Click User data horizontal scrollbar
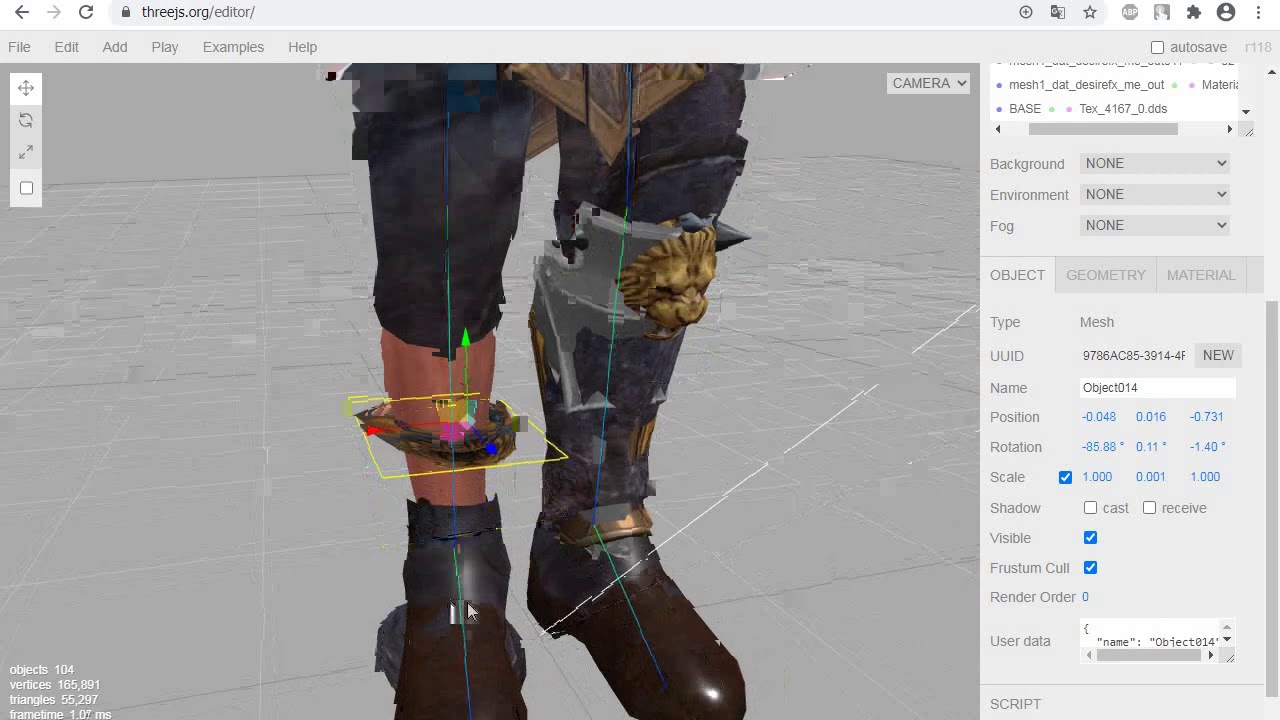The height and width of the screenshot is (720, 1280). (x=1149, y=656)
